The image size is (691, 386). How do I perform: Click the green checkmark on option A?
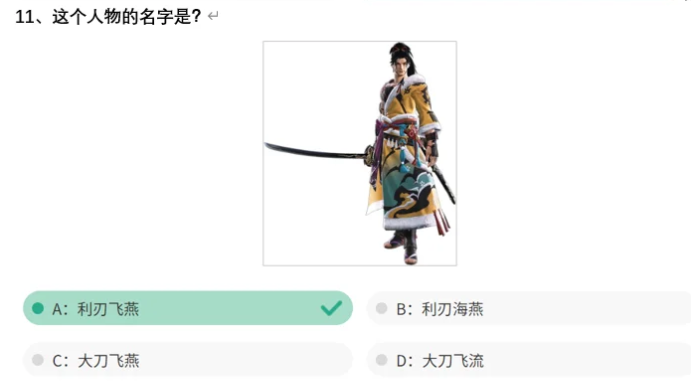coord(331,308)
